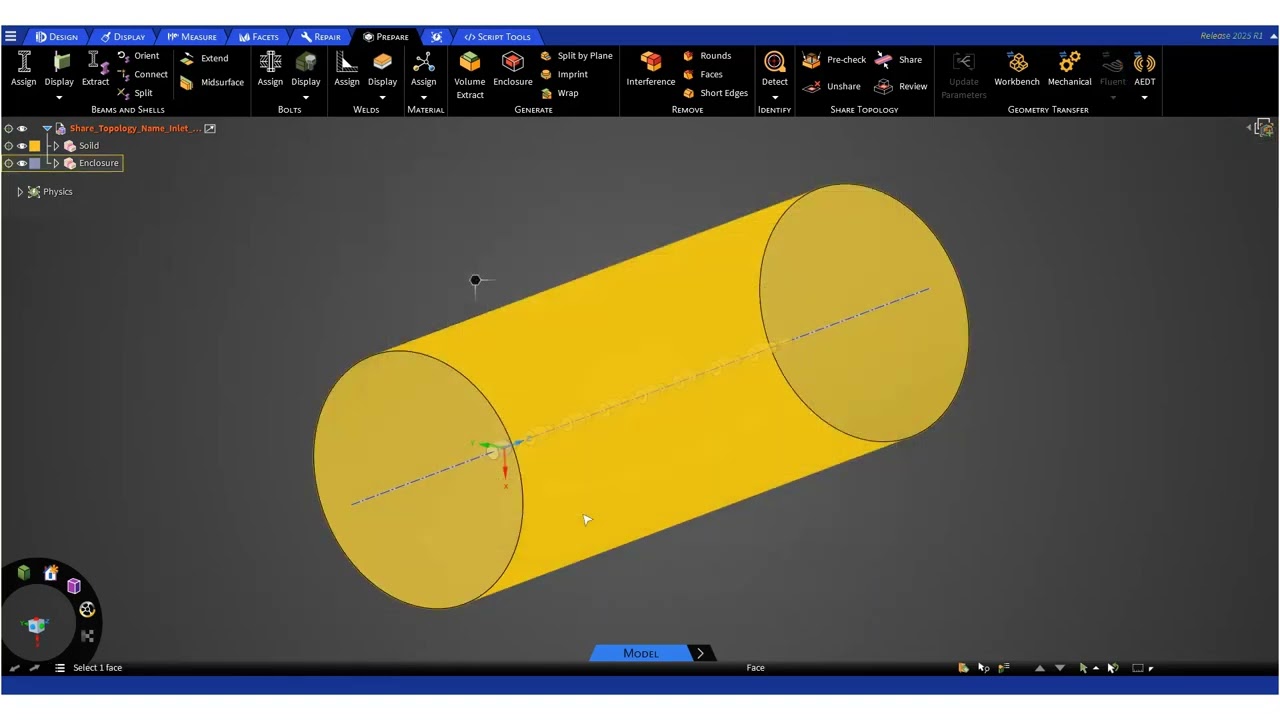Select the Faces removal tool
This screenshot has width=1280, height=720.
(x=703, y=74)
